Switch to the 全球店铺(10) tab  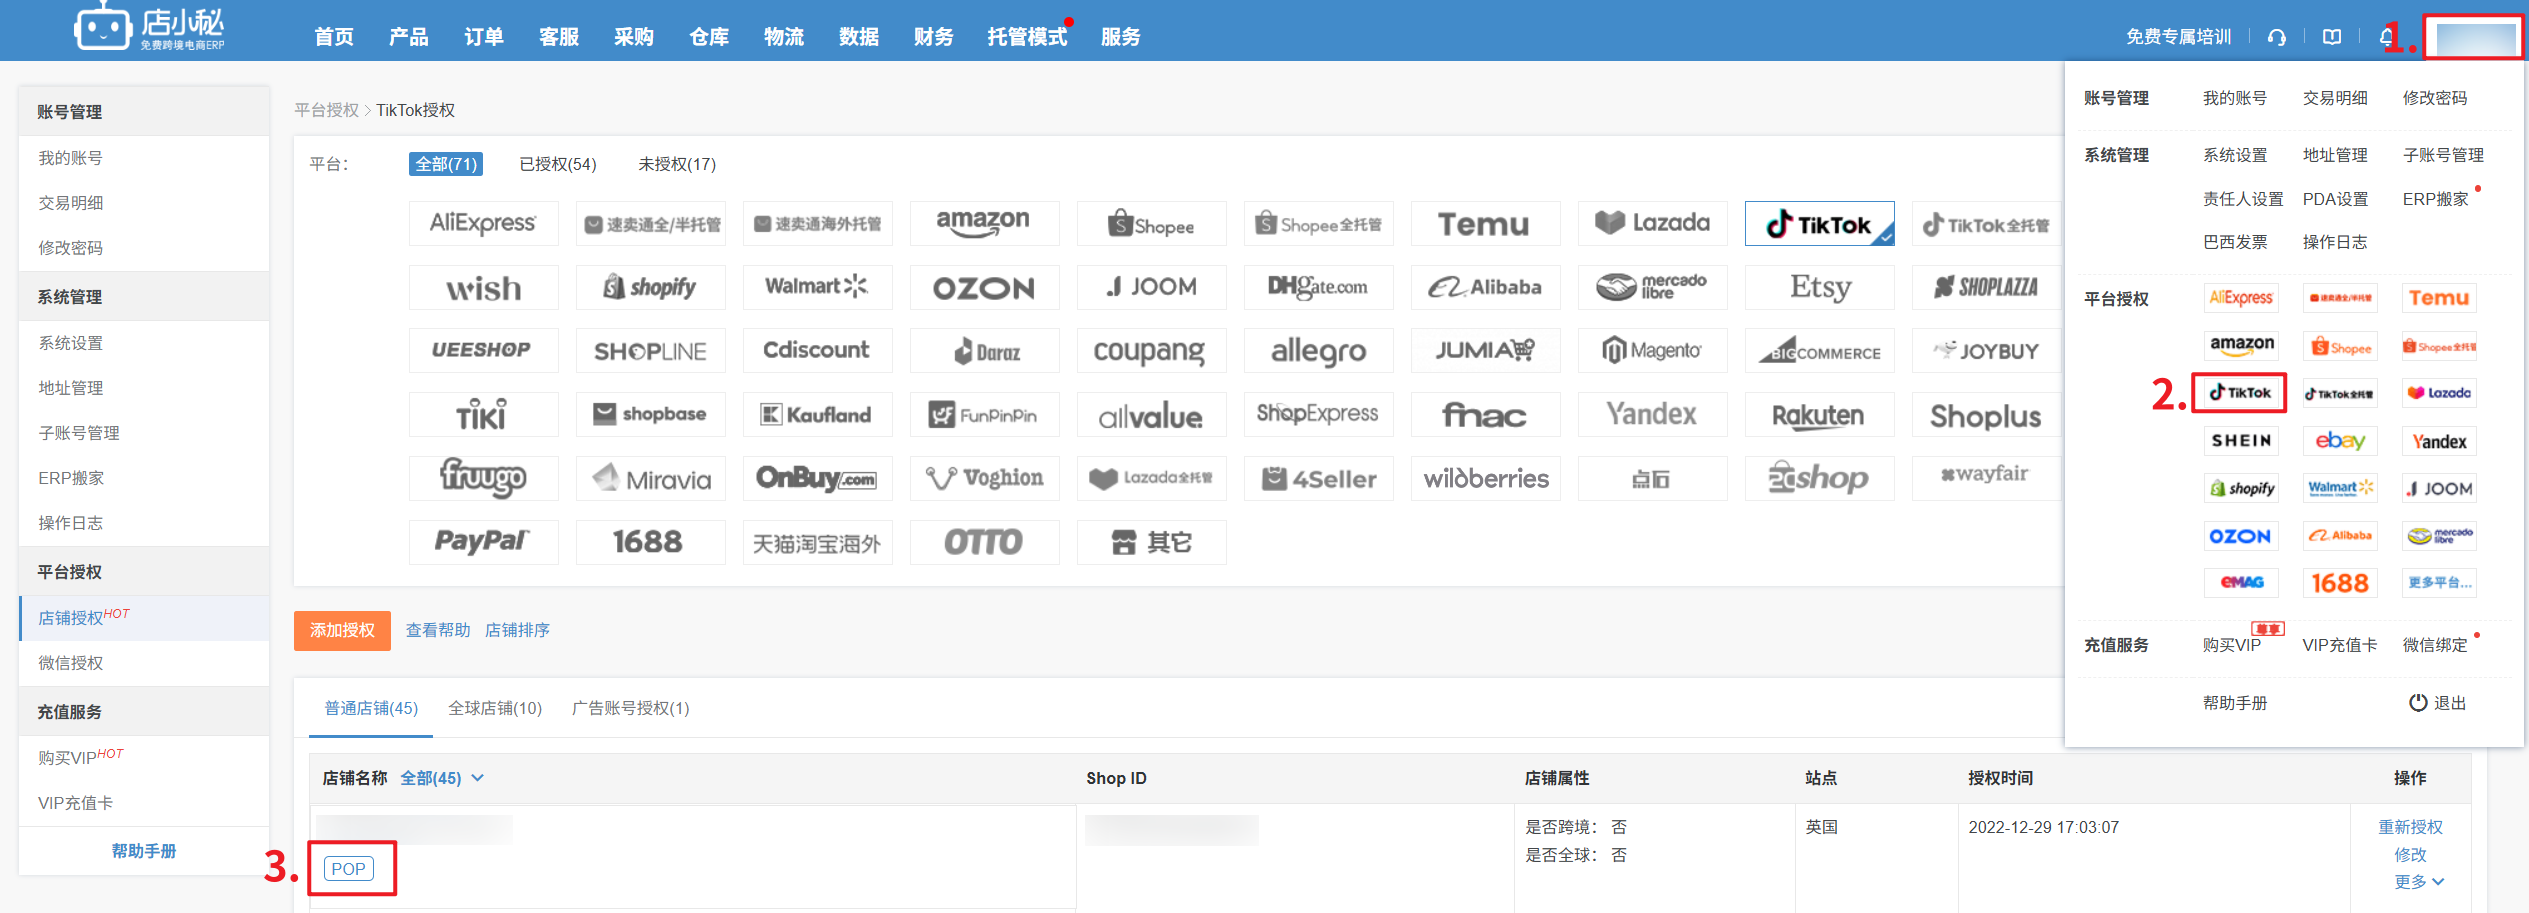[495, 708]
